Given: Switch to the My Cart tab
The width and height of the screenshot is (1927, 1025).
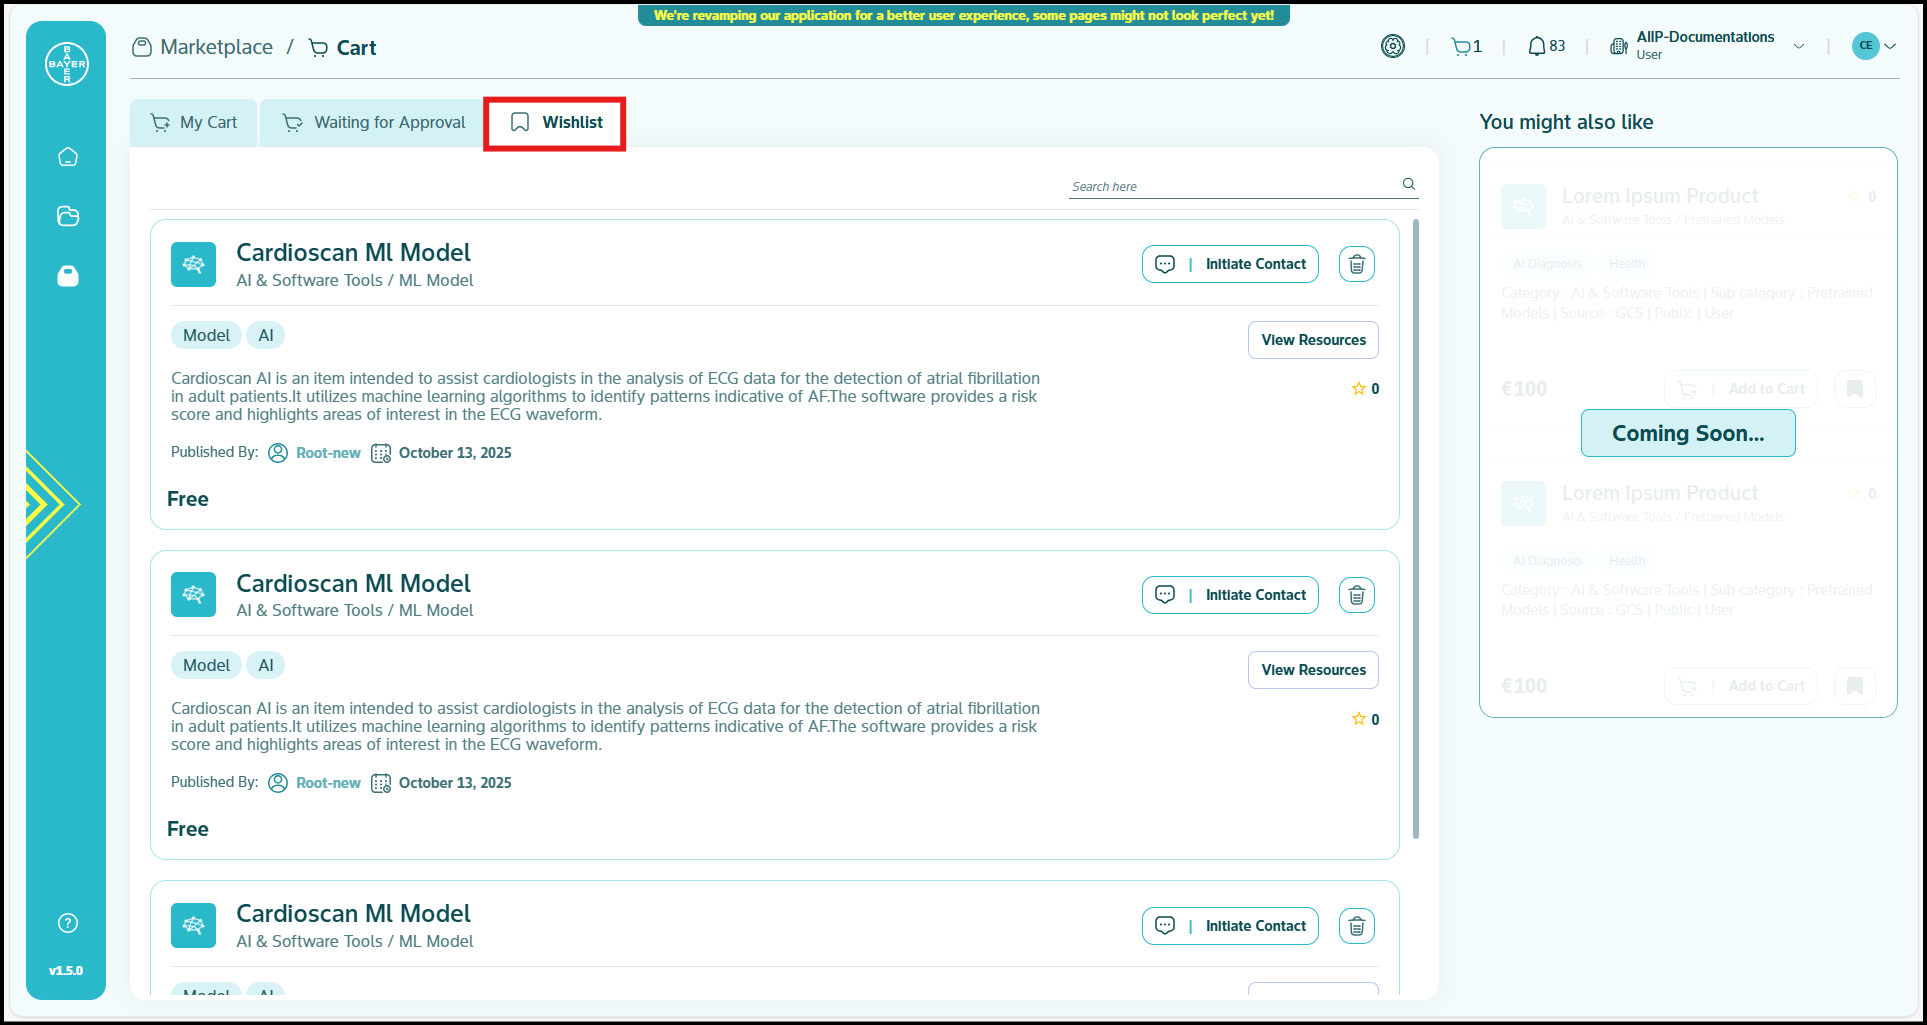Looking at the screenshot, I should (x=194, y=123).
